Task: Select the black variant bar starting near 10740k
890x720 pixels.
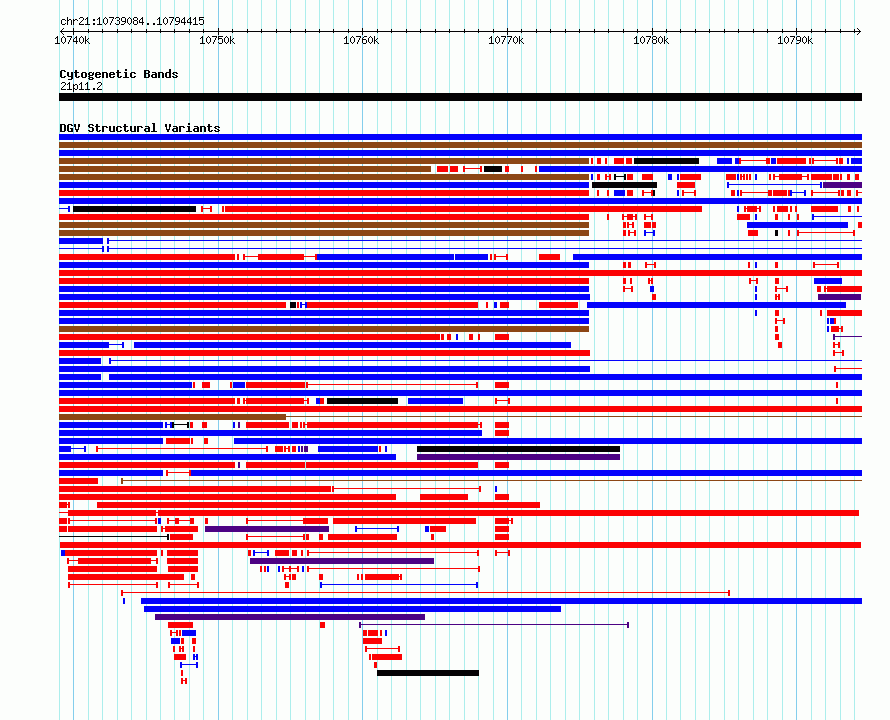Action: (135, 209)
